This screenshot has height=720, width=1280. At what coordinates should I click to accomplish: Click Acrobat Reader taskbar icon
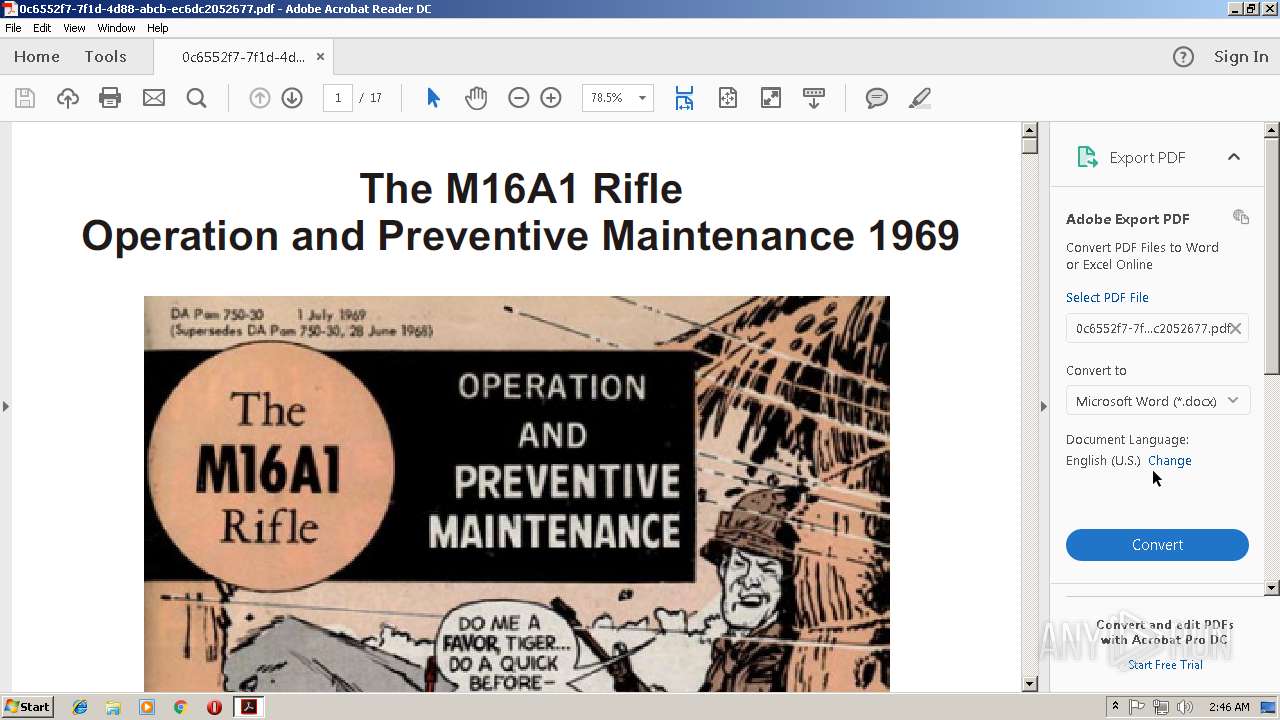tap(249, 707)
